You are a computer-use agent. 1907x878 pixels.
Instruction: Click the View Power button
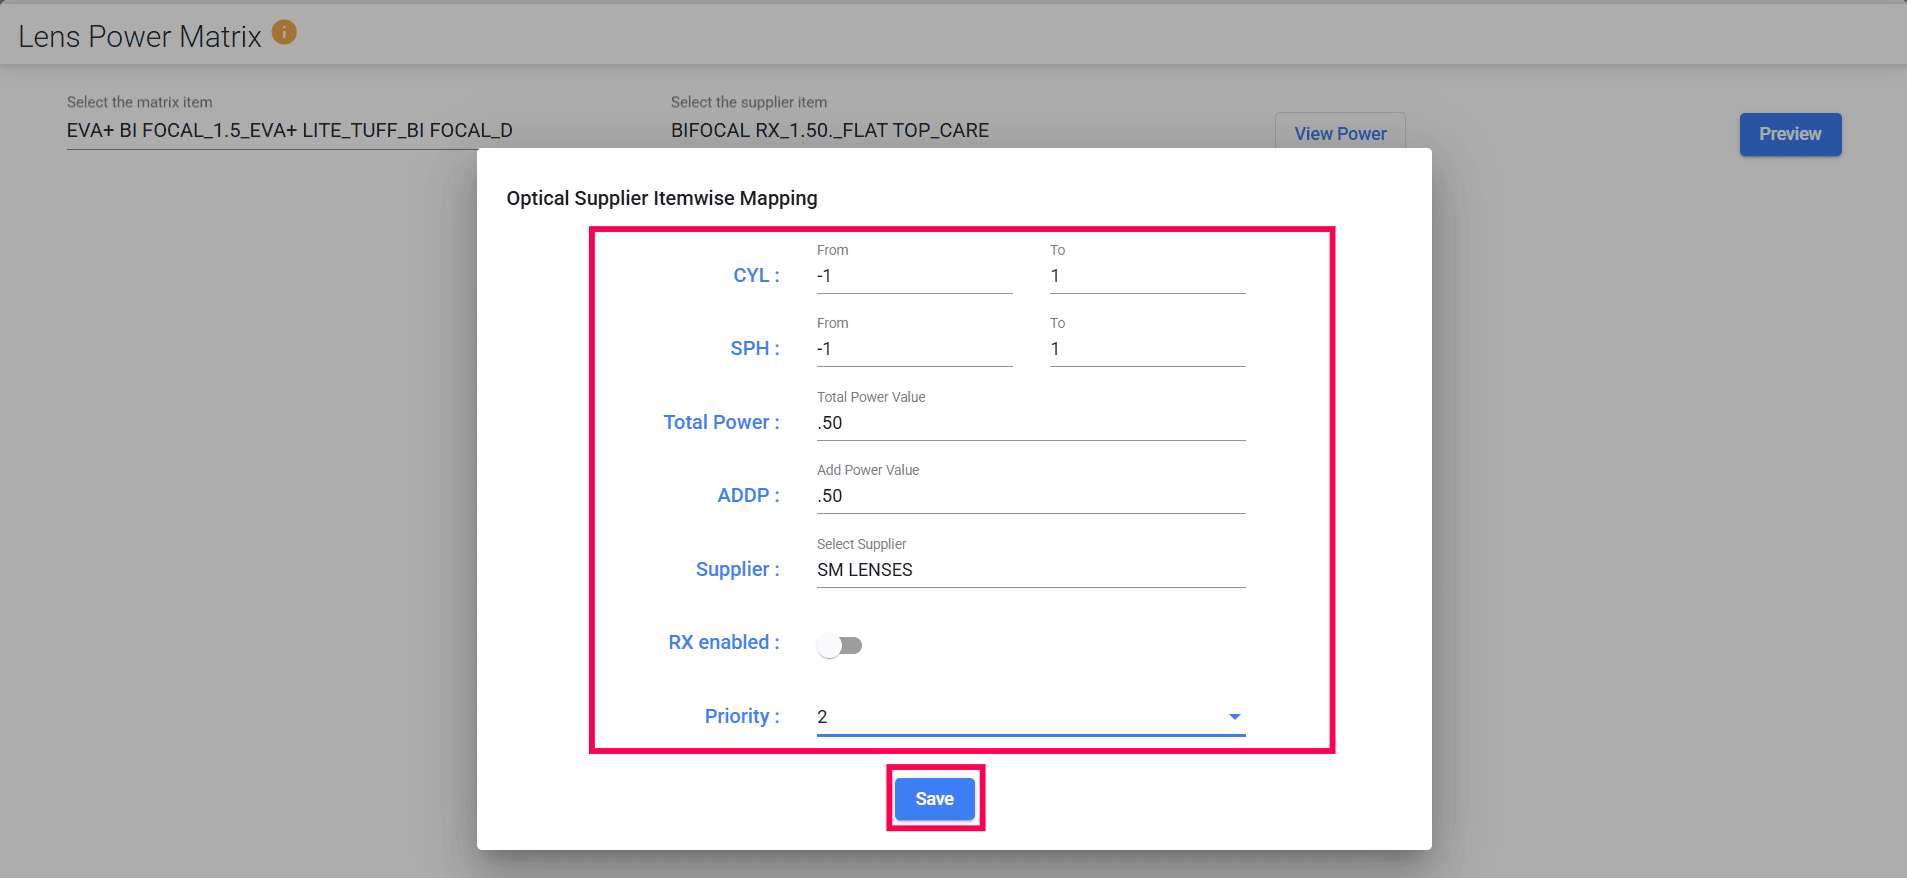1340,134
